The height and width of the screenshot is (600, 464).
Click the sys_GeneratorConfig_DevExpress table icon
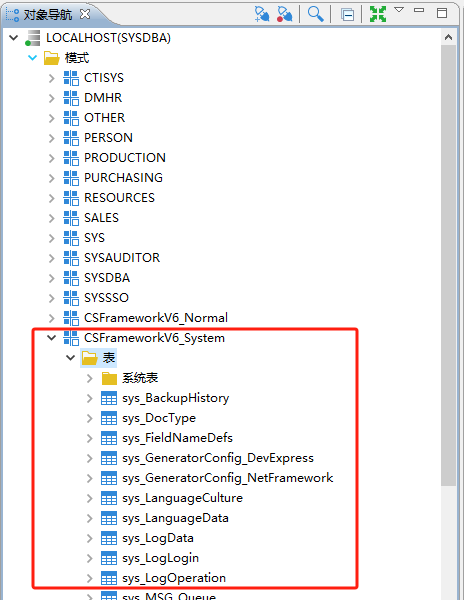point(109,458)
